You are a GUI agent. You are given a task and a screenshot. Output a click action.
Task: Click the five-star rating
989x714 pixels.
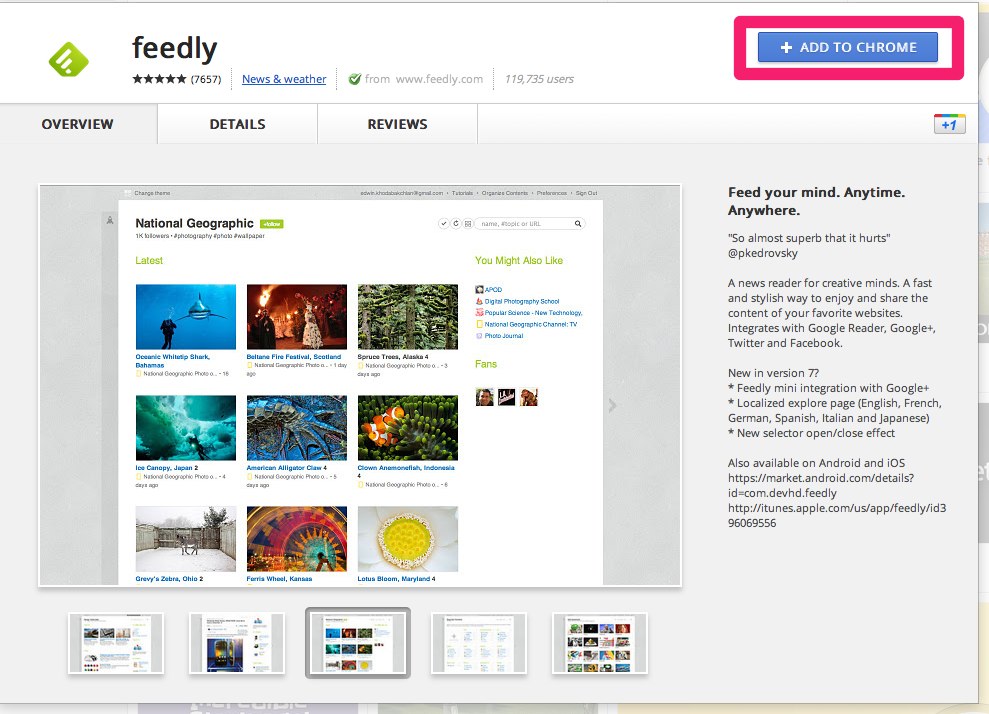tap(160, 79)
